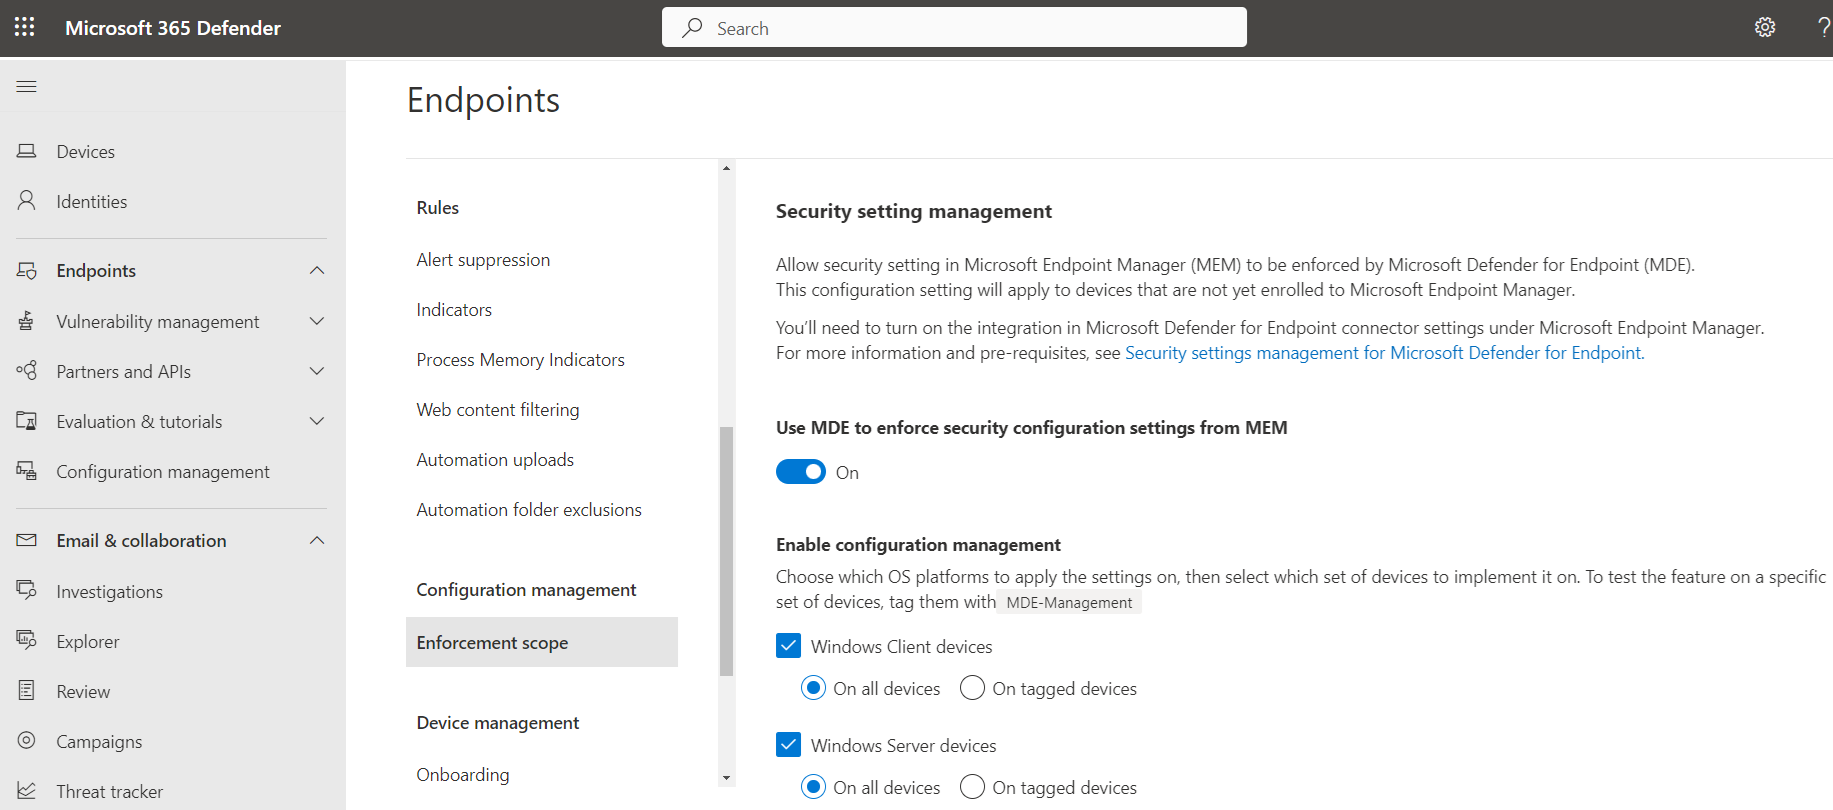The image size is (1833, 810).
Task: Click the Investigations icon in sidebar
Action: [x=27, y=591]
